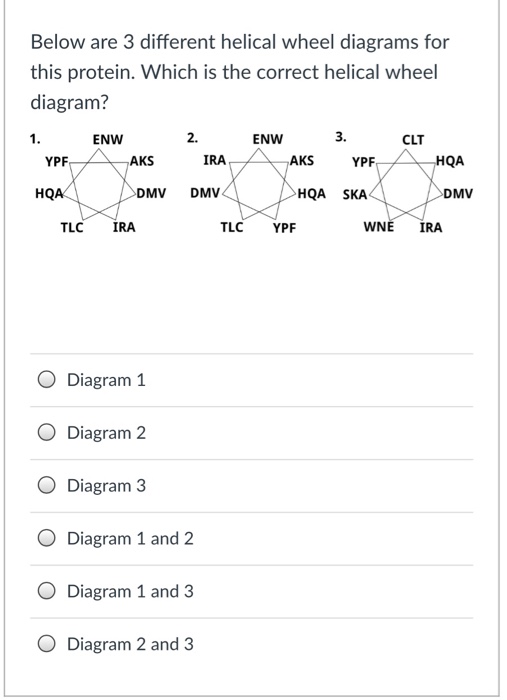The image size is (507, 700).
Task: Click the number 1. diagram label
Action: click(x=35, y=139)
